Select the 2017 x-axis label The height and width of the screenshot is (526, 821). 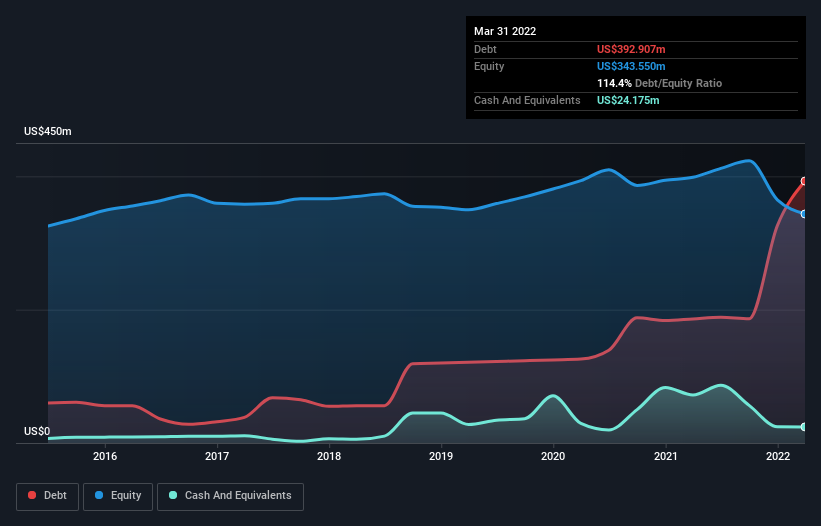(217, 456)
